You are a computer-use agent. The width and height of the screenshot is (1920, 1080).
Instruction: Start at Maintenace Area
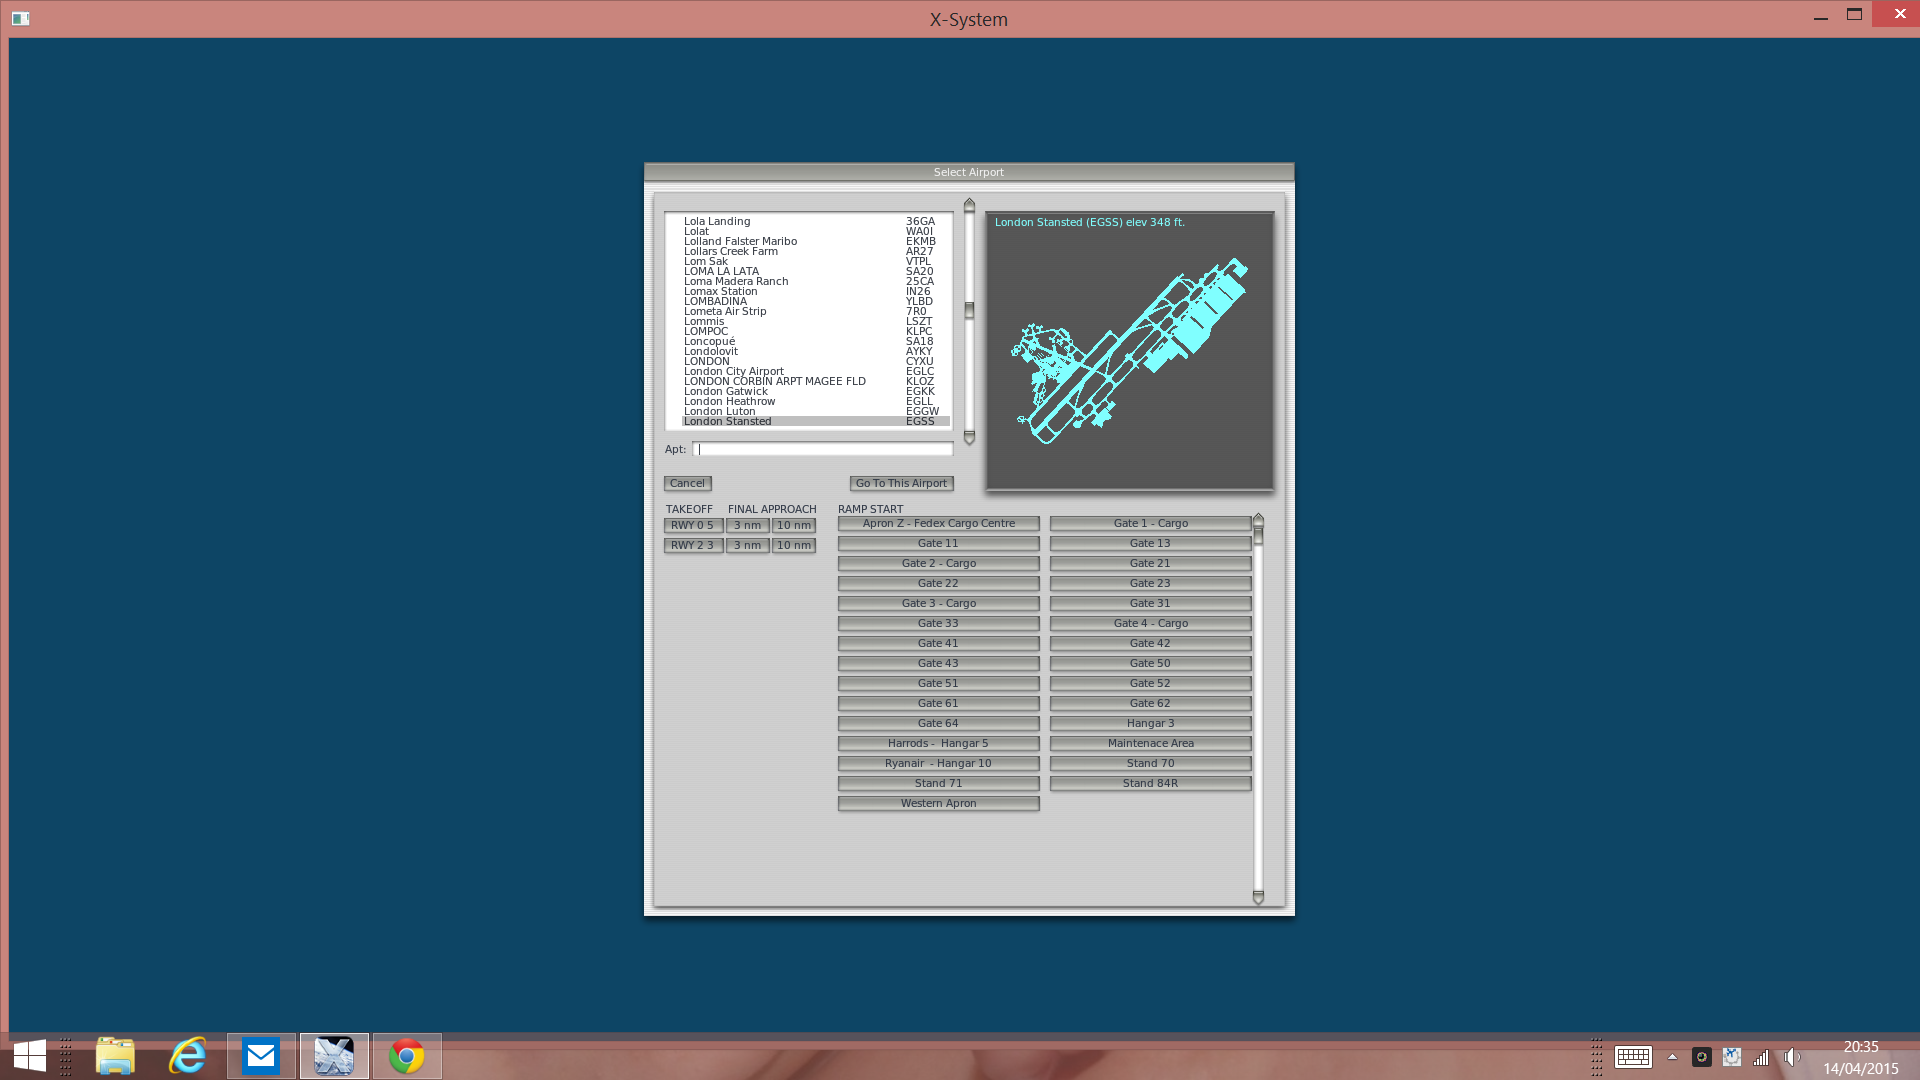(1151, 743)
